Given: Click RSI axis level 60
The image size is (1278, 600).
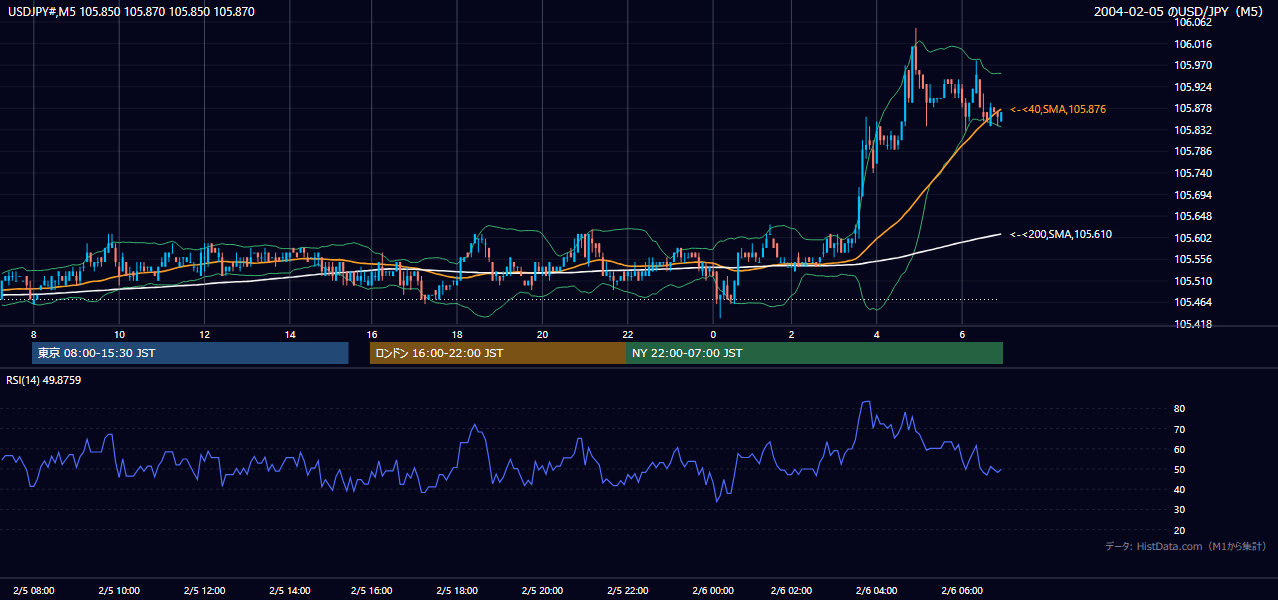Looking at the screenshot, I should point(1180,449).
